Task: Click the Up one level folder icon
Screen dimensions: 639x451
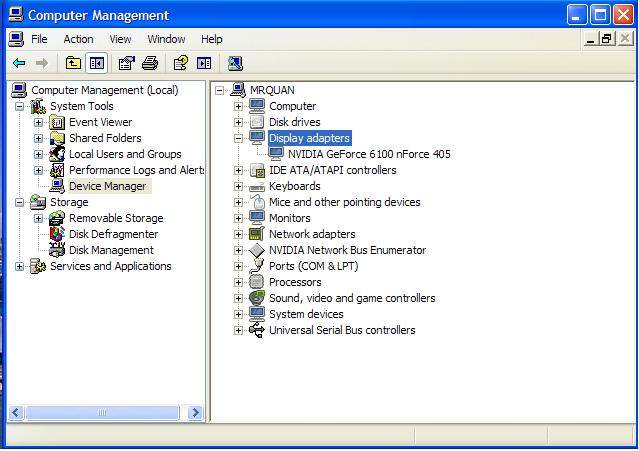Action: point(73,63)
